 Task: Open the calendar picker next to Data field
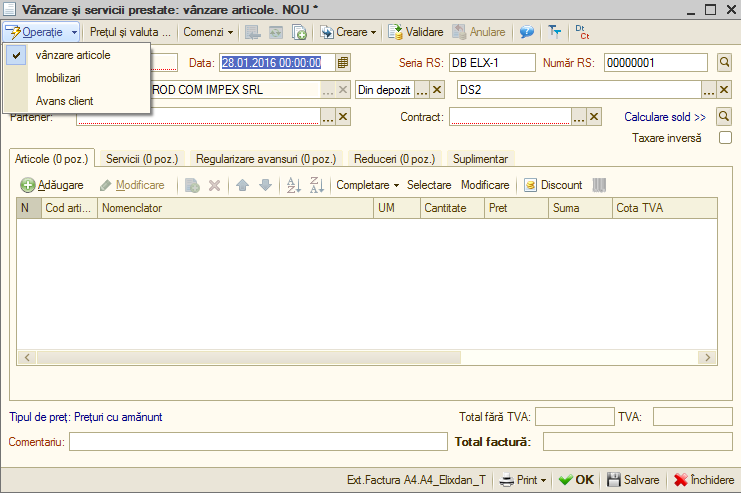coord(343,62)
